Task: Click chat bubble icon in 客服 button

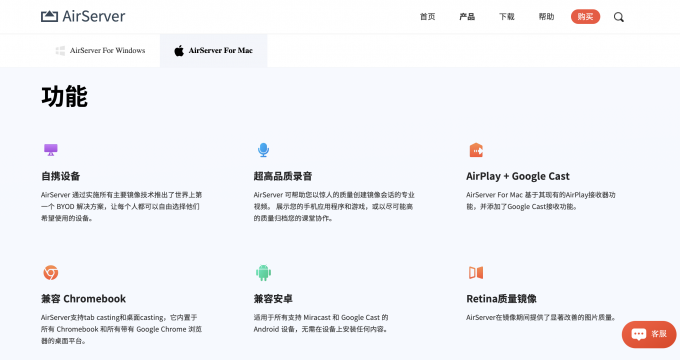Action: click(639, 334)
